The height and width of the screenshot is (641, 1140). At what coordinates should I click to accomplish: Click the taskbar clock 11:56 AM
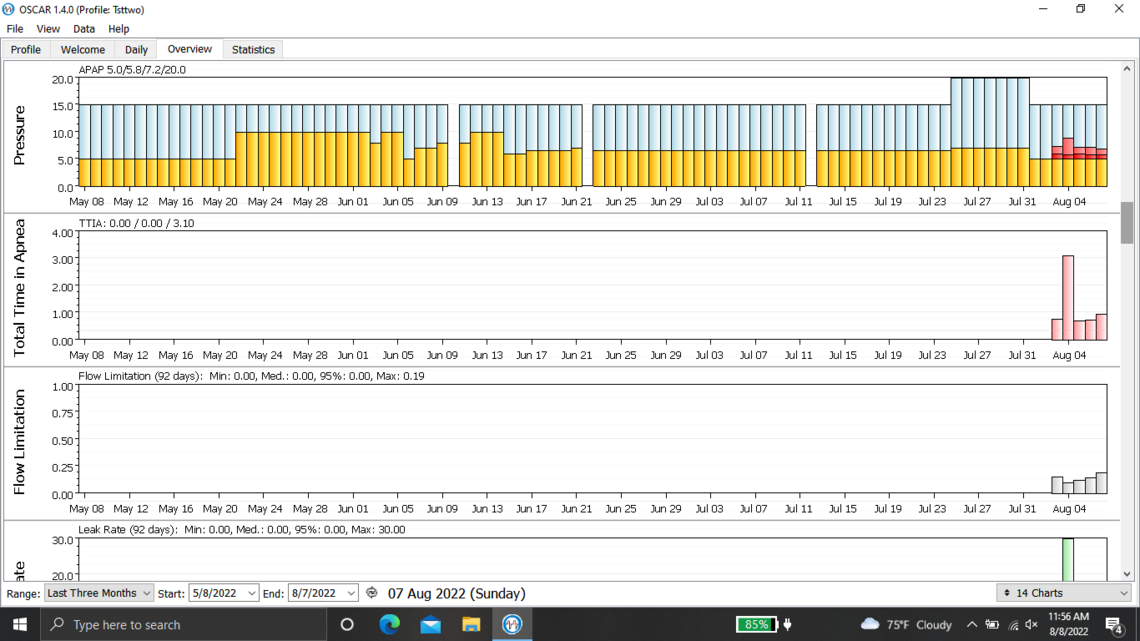(x=1069, y=624)
